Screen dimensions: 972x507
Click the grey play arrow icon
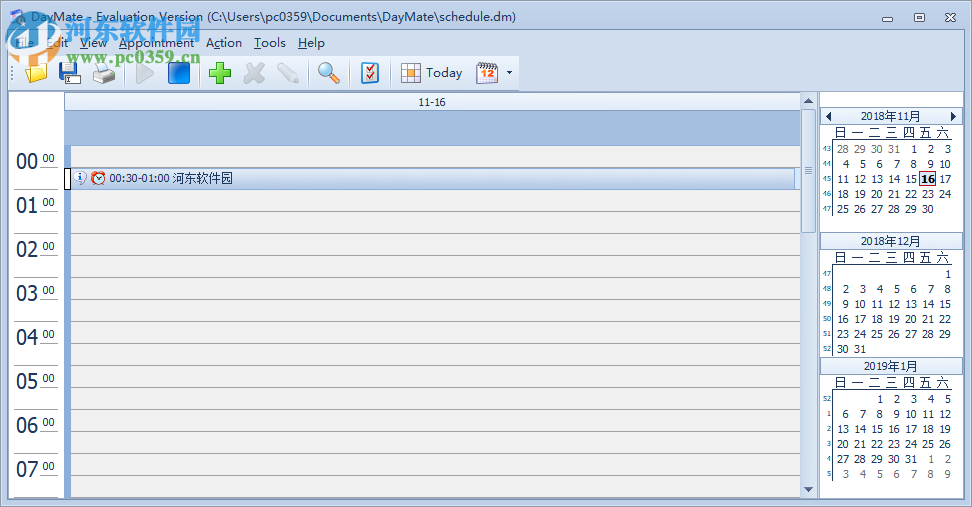[145, 73]
